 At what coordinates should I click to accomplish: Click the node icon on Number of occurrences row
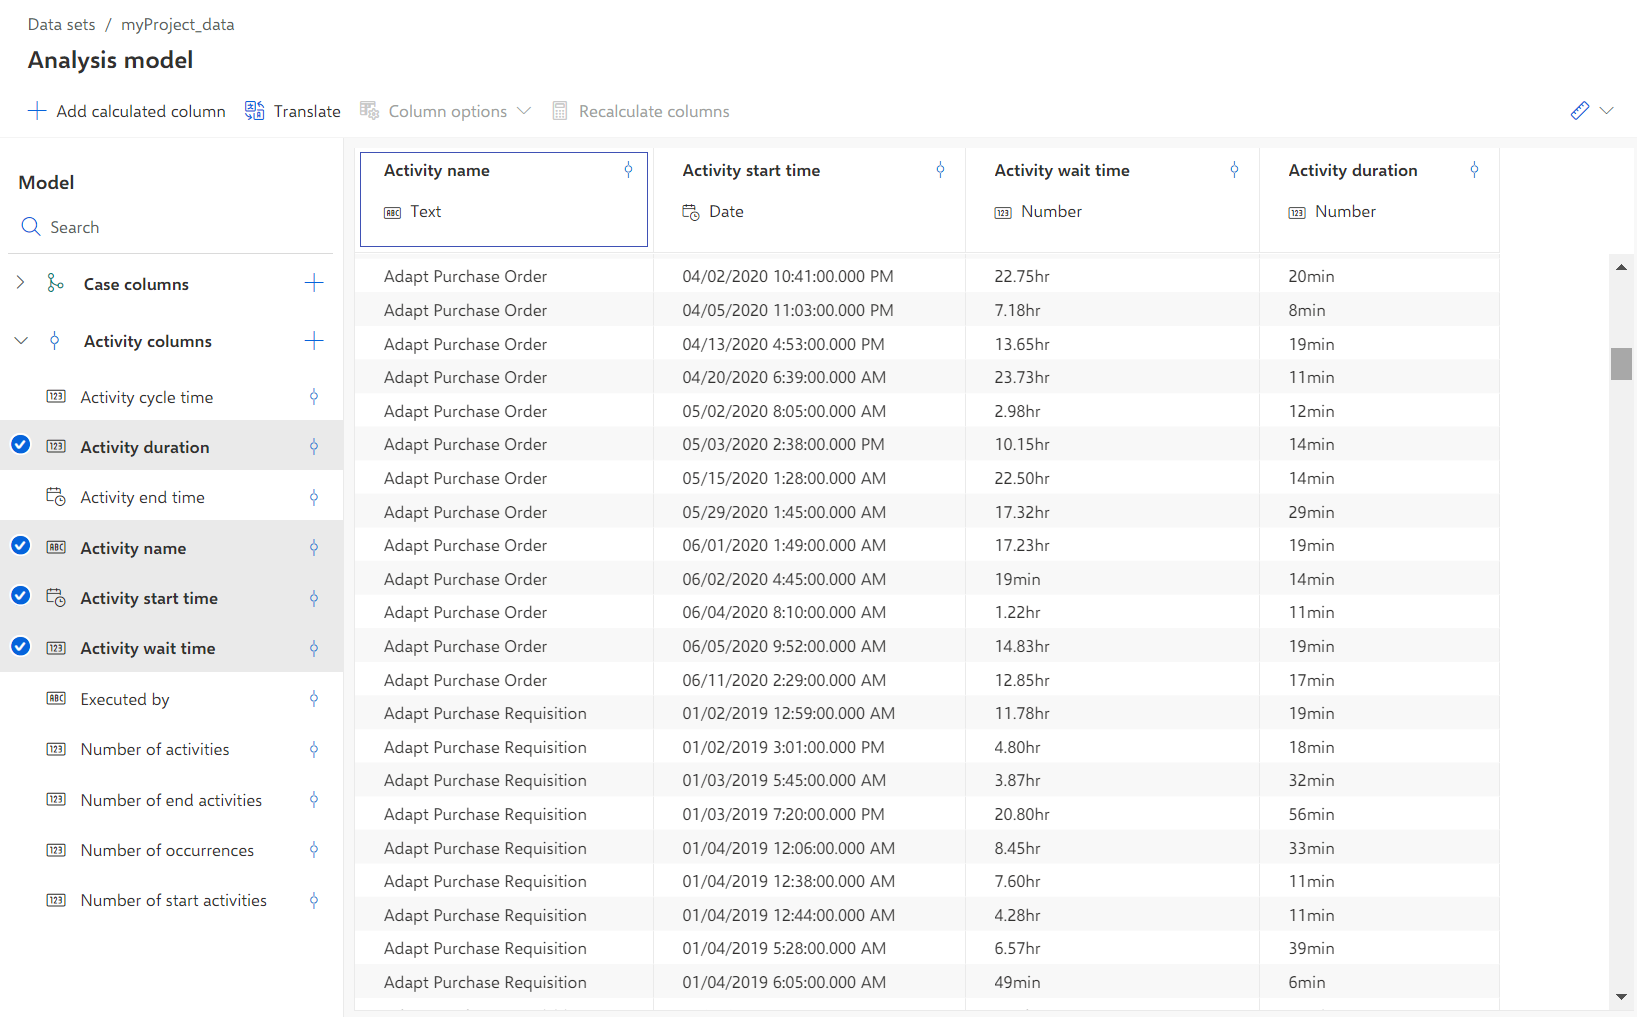click(314, 850)
